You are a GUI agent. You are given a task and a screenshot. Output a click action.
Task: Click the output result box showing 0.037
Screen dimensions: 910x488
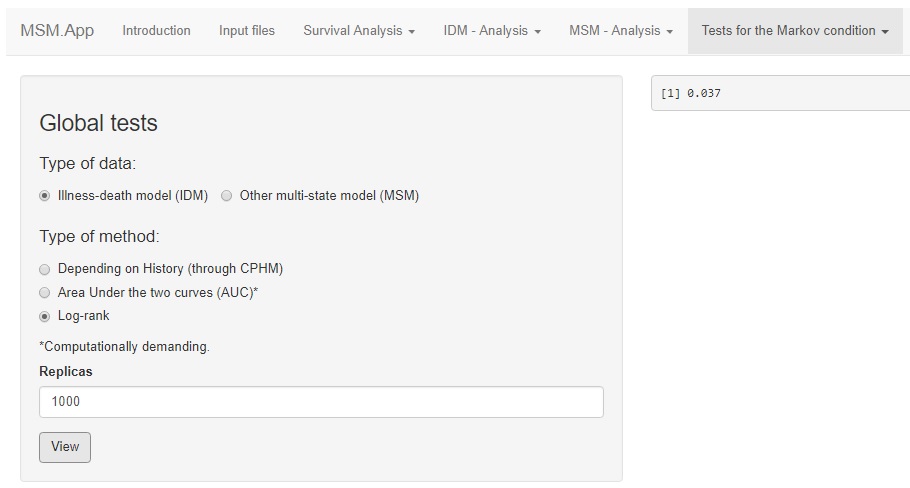point(780,93)
